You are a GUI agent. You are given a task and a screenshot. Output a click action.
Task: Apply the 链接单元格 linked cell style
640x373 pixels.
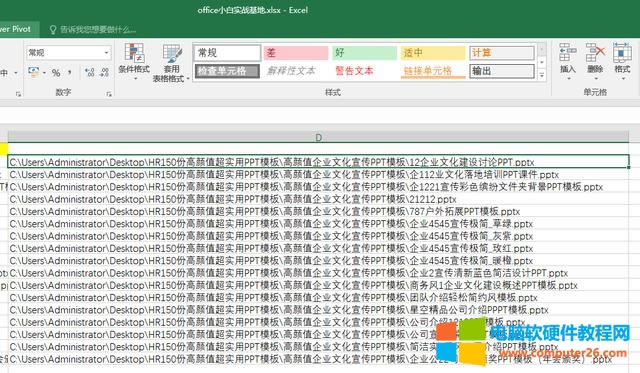[433, 71]
